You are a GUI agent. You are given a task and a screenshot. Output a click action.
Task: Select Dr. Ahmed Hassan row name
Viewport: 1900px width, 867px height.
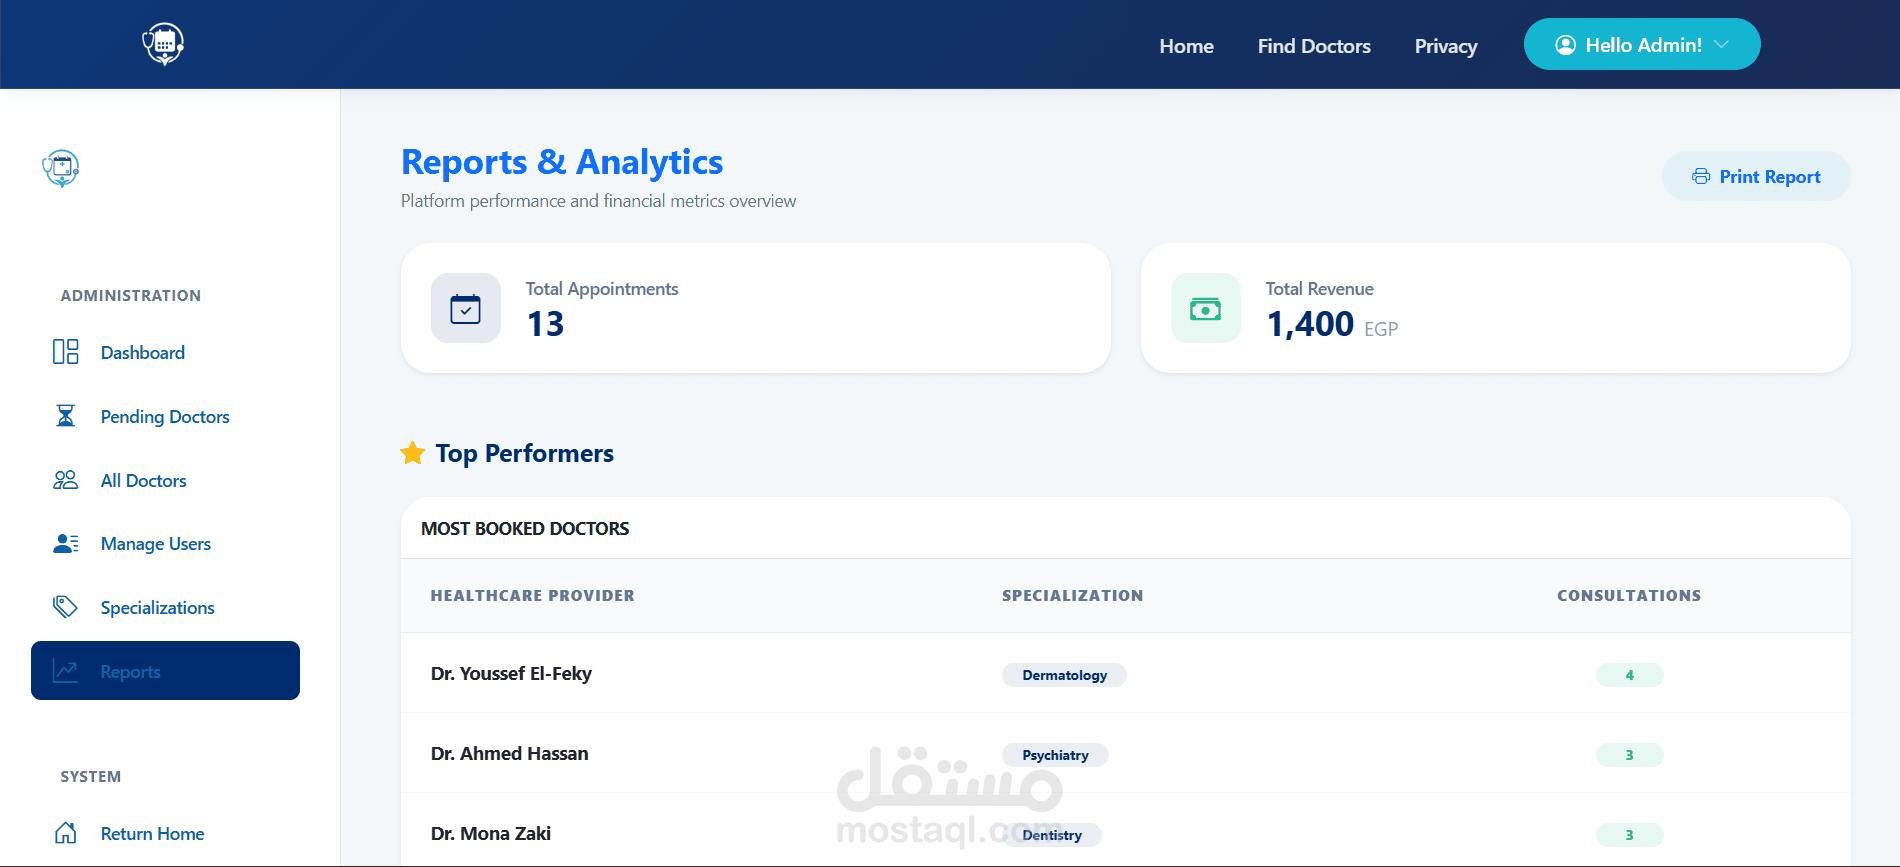click(x=509, y=753)
